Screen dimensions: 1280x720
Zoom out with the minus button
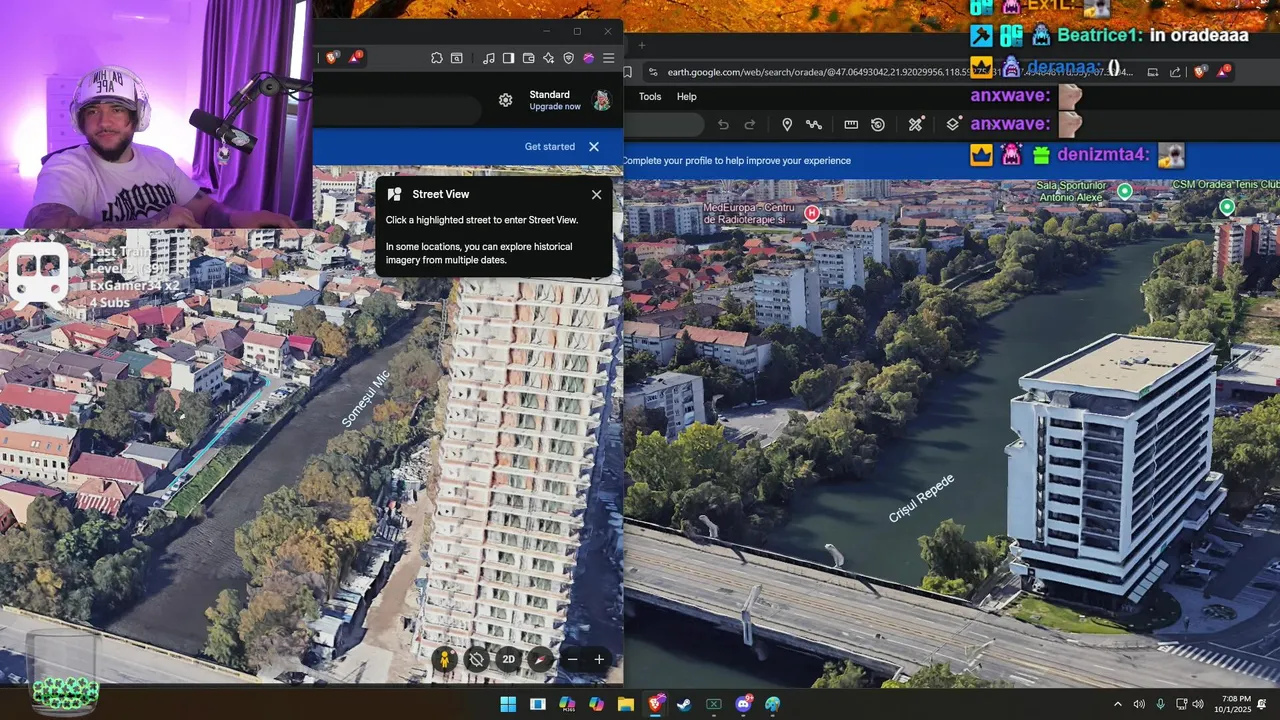[x=573, y=659]
